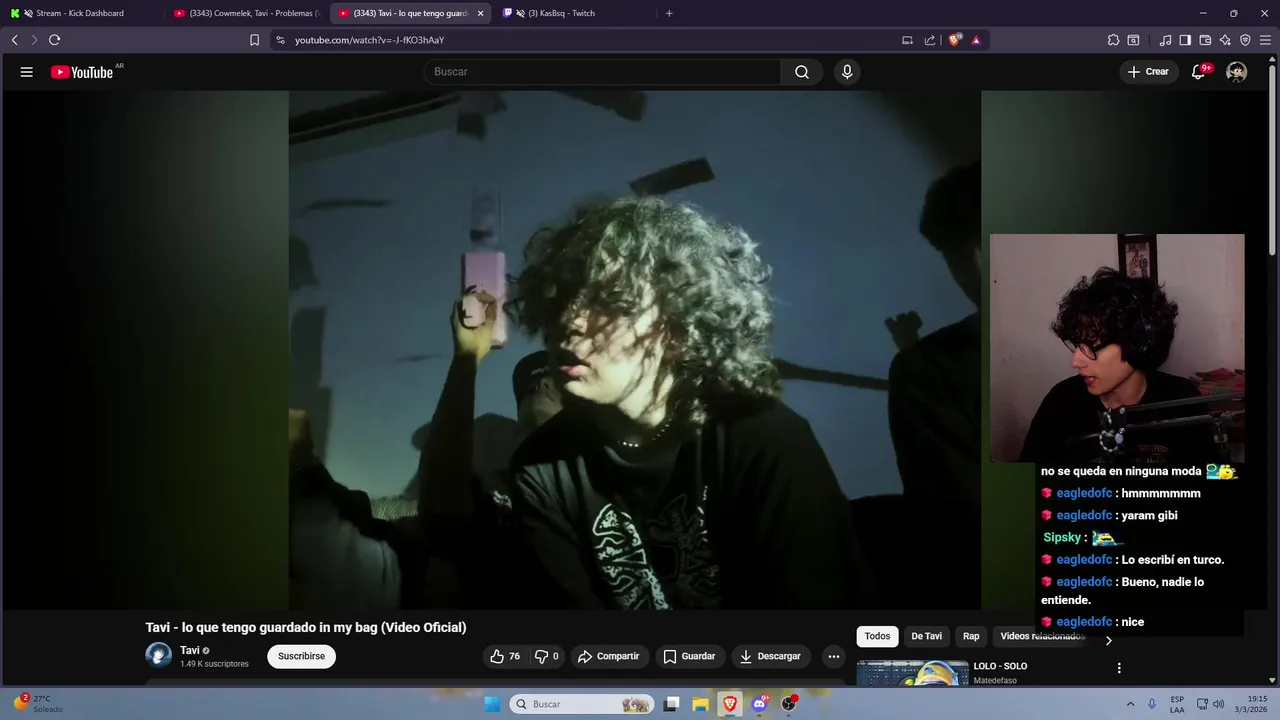This screenshot has width=1280, height=720.
Task: Click Windows Start button in taskbar
Action: (x=492, y=704)
